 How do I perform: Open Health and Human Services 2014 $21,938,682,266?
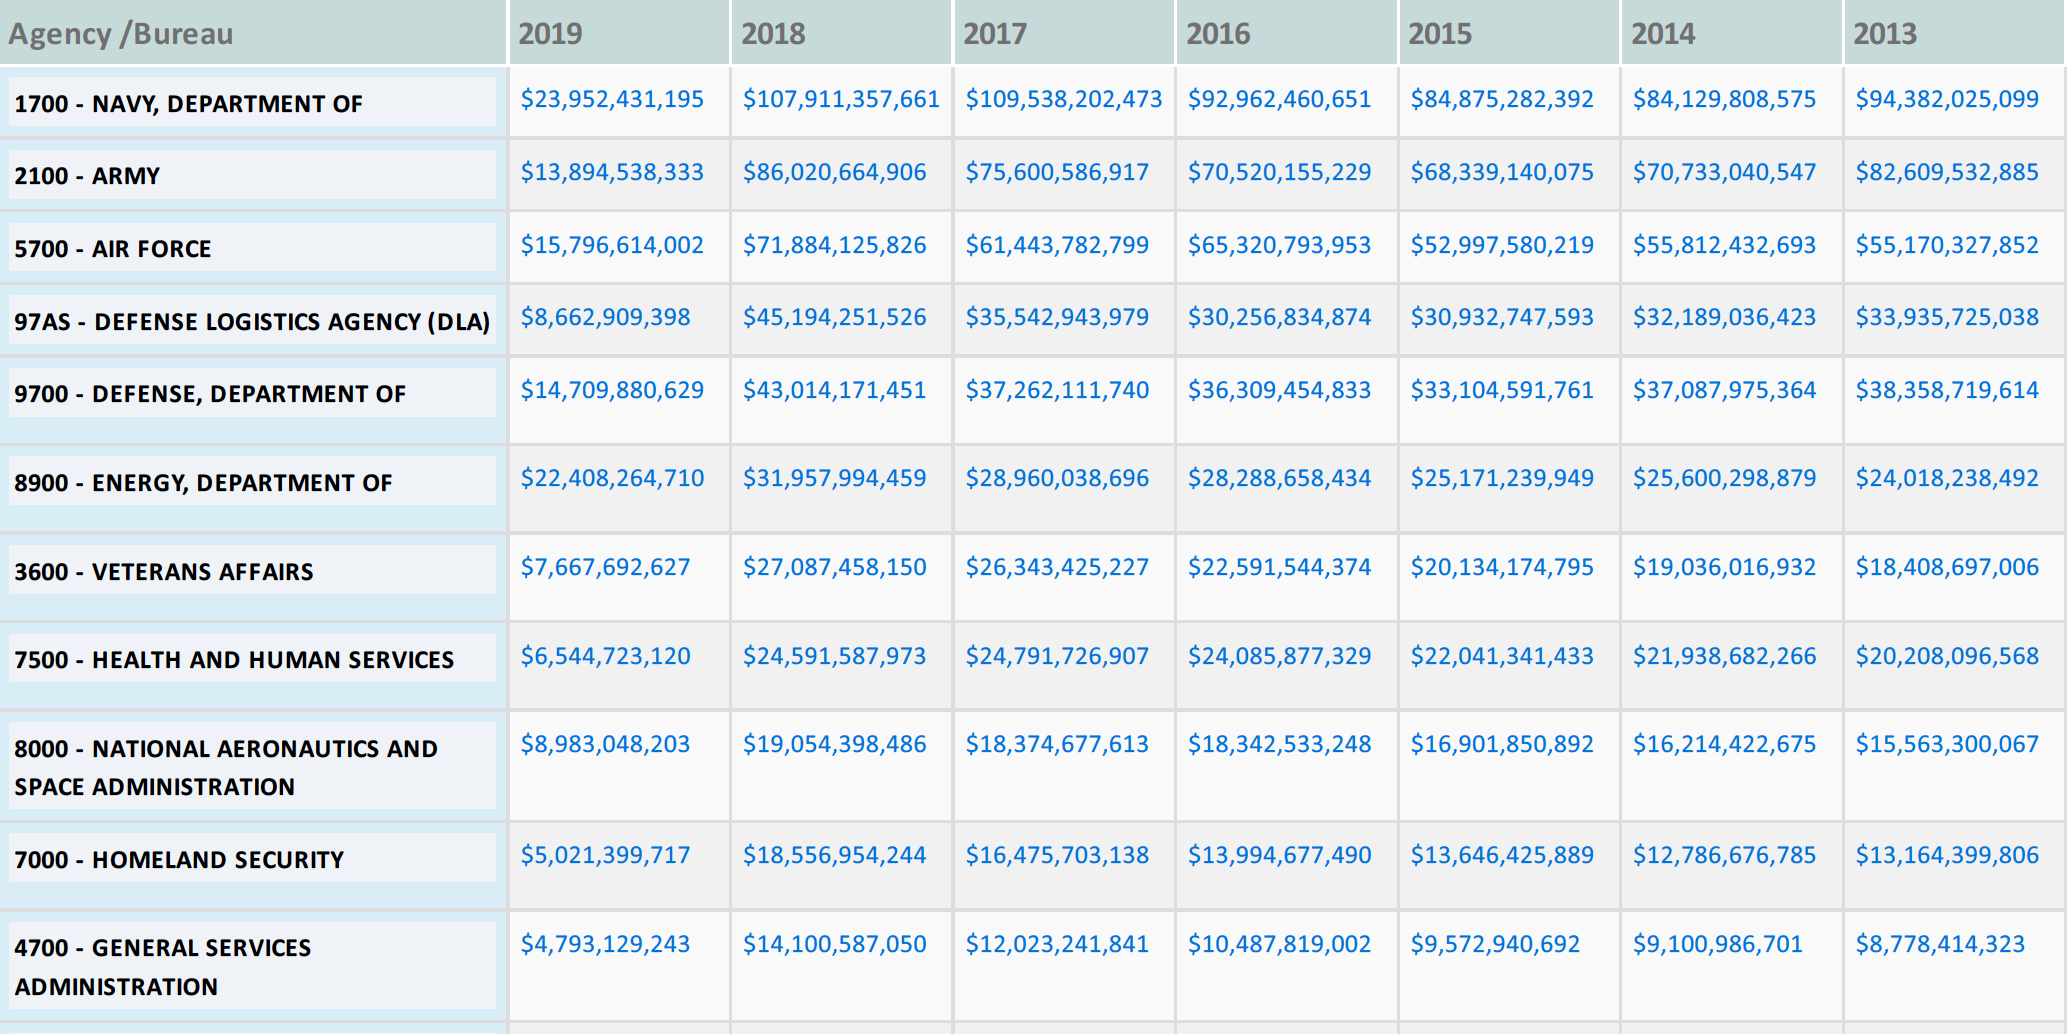[1724, 656]
